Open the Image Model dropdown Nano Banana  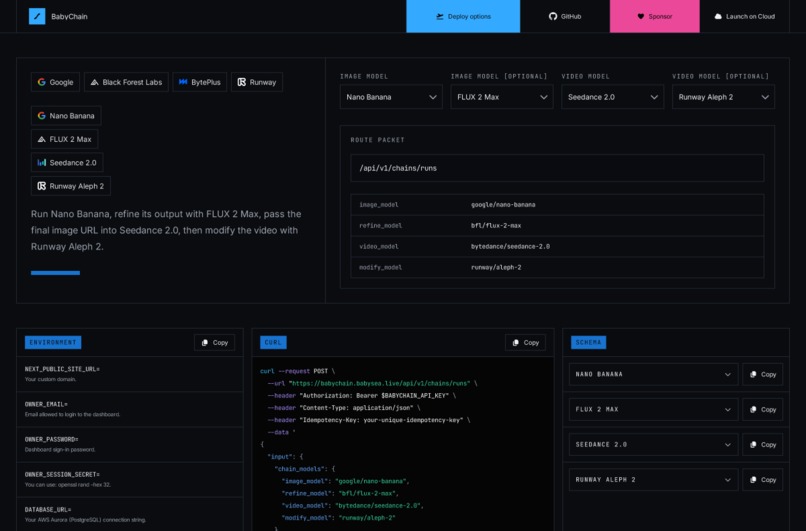point(391,97)
